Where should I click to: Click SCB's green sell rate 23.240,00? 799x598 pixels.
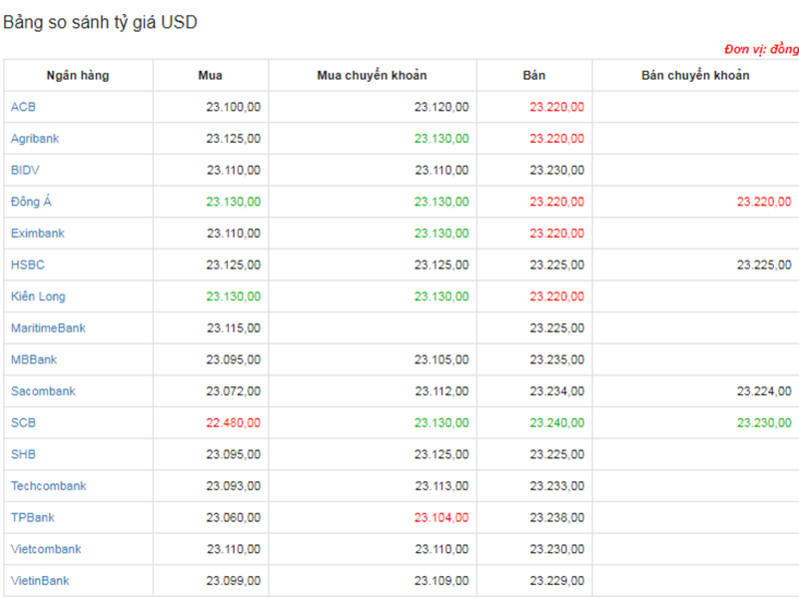point(557,423)
